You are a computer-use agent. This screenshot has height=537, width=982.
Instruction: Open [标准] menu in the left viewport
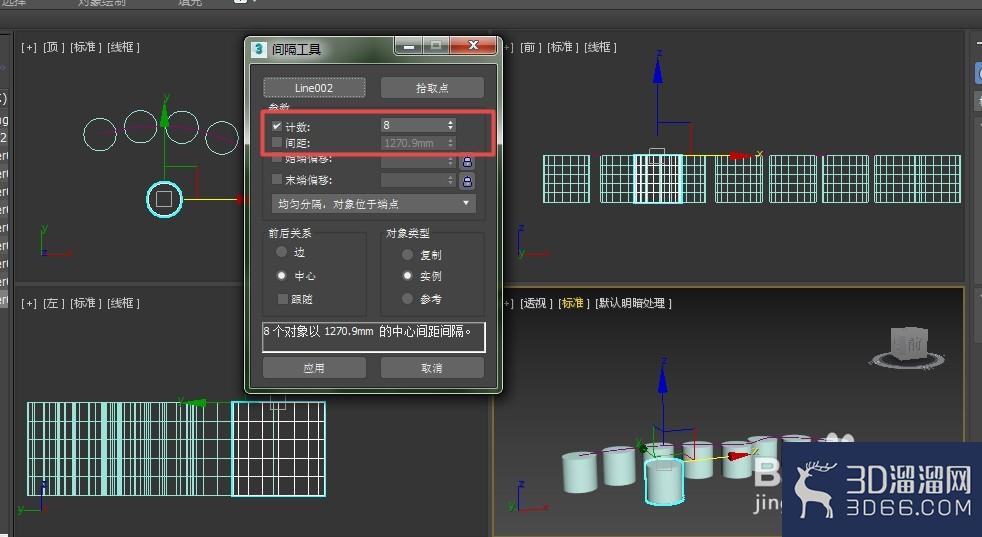[x=86, y=303]
